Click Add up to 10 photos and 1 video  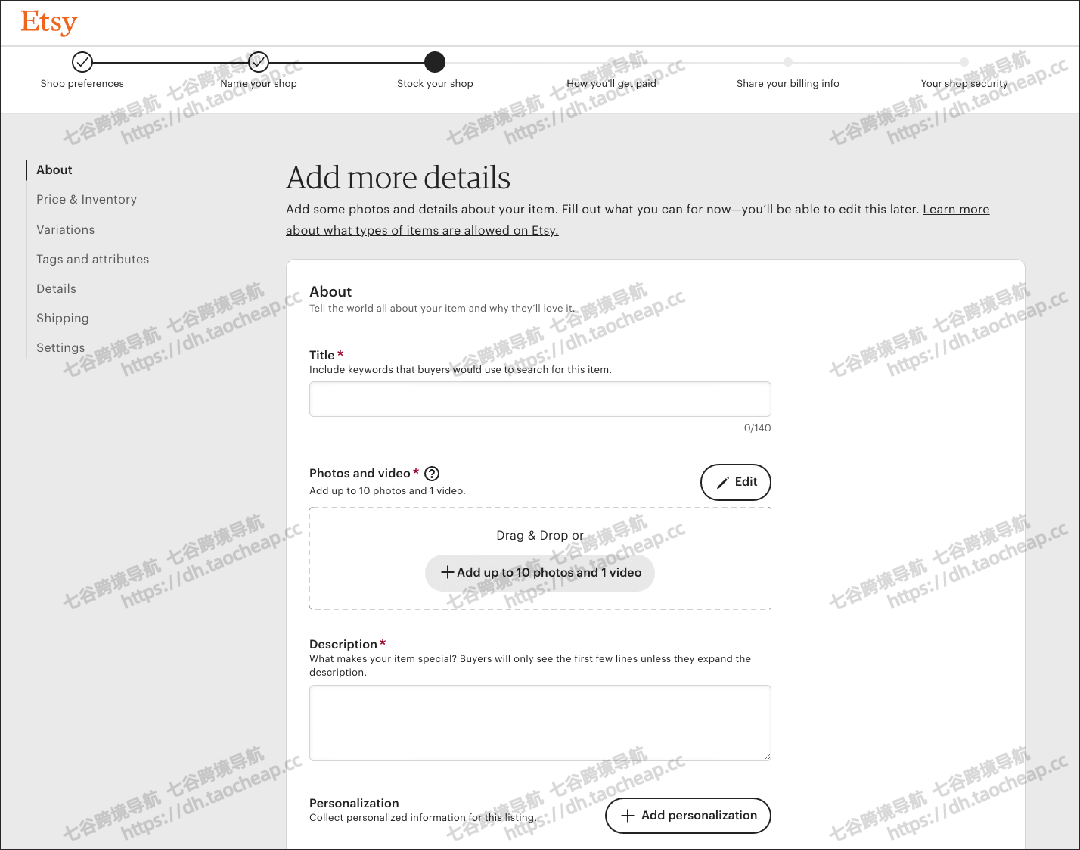pyautogui.click(x=540, y=572)
